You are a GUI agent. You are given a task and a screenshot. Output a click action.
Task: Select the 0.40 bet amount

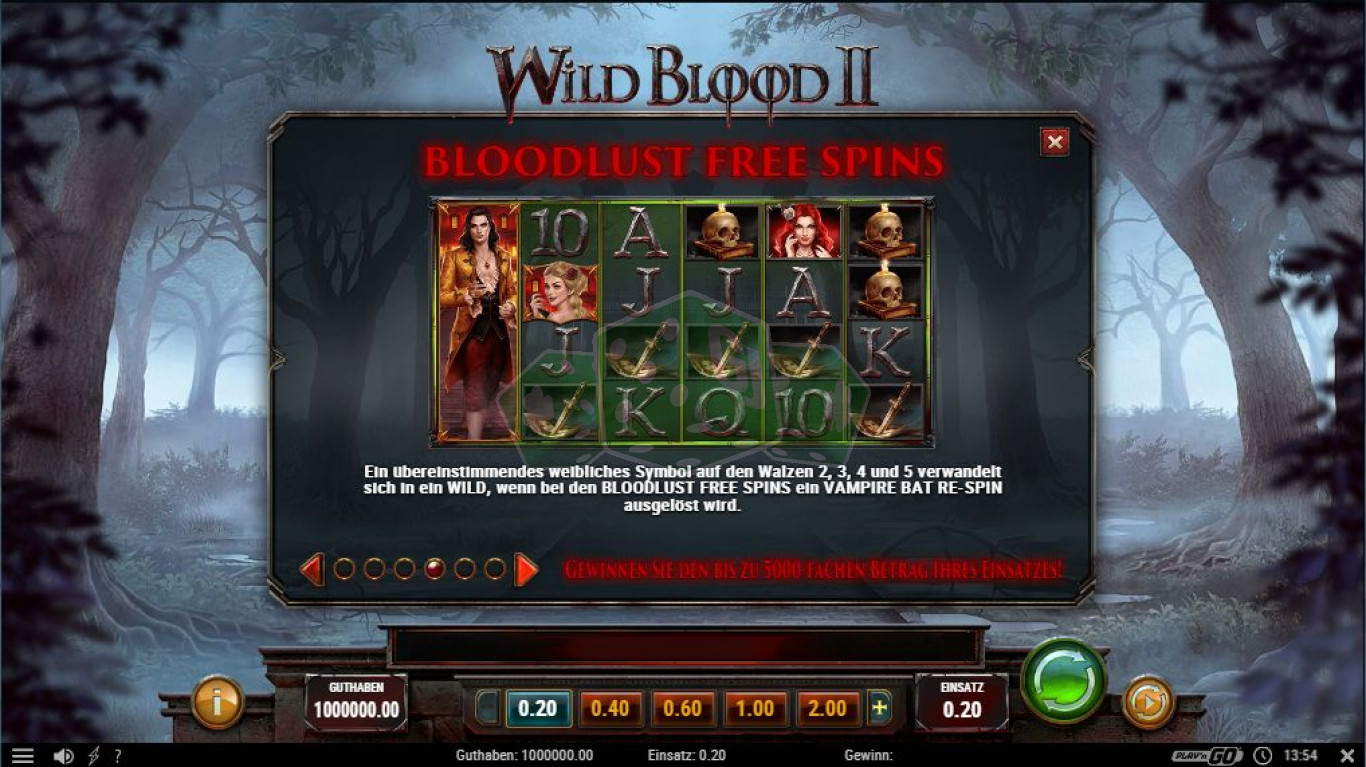611,708
